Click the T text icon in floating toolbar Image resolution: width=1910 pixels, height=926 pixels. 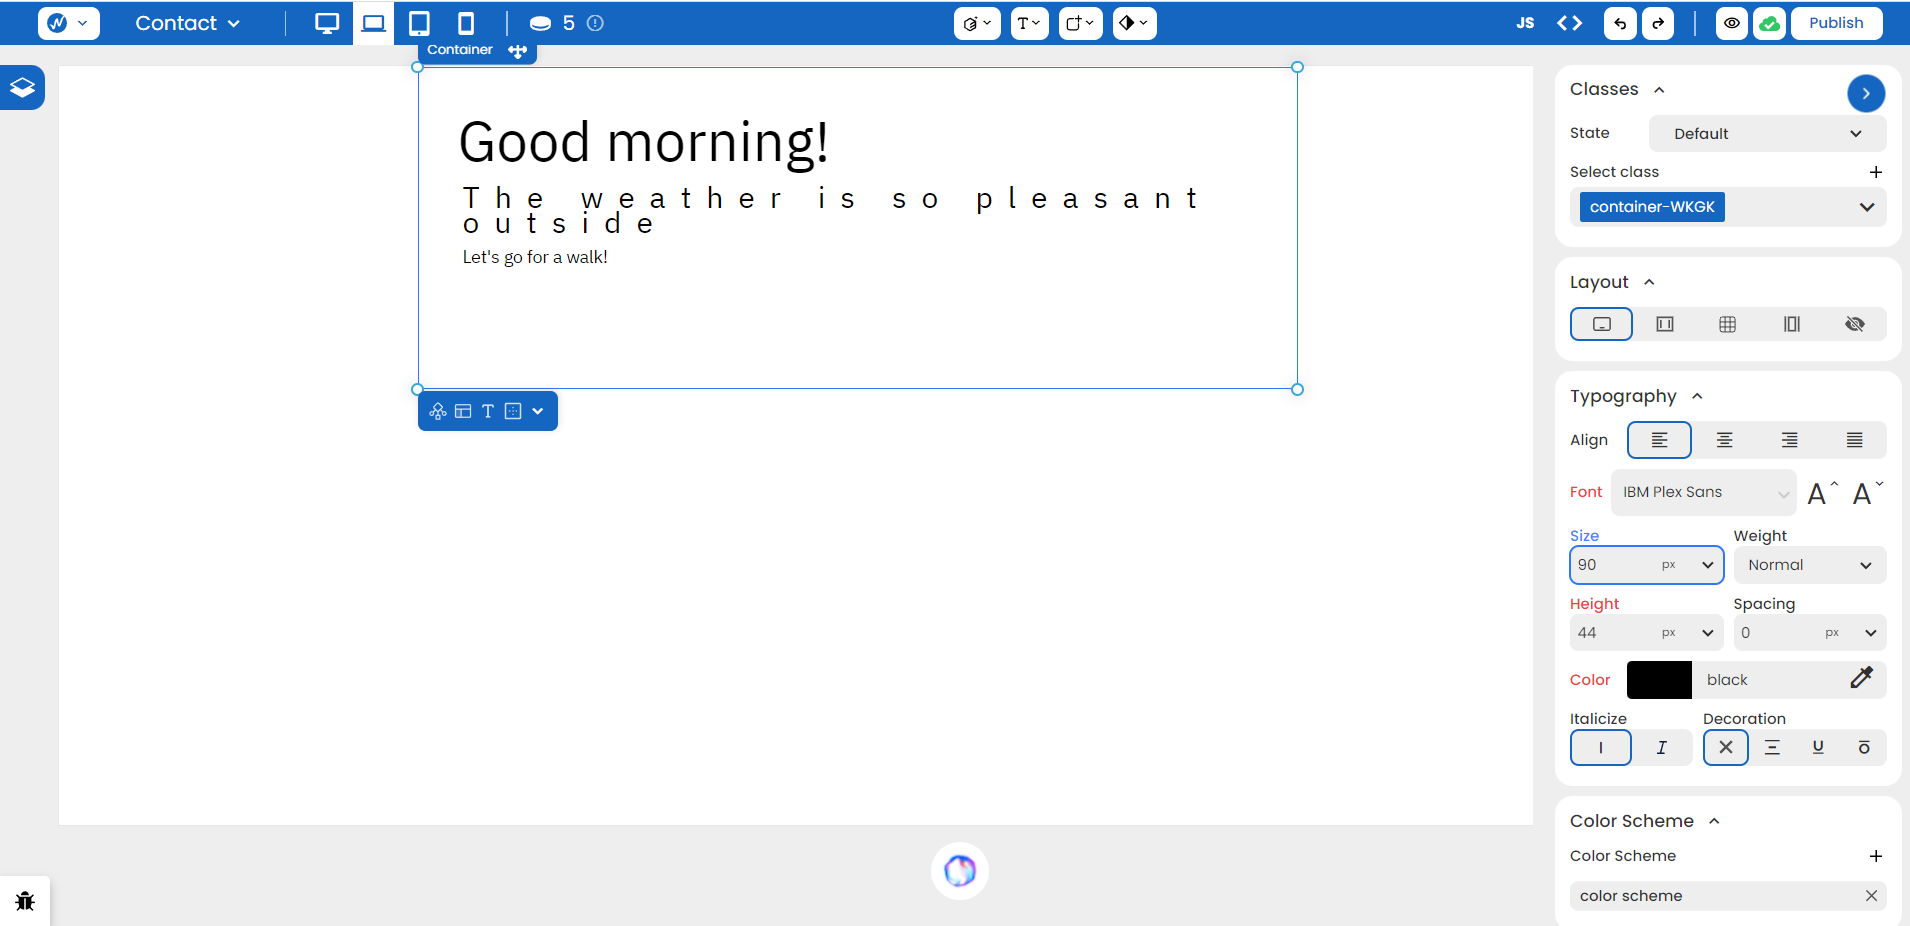[488, 411]
